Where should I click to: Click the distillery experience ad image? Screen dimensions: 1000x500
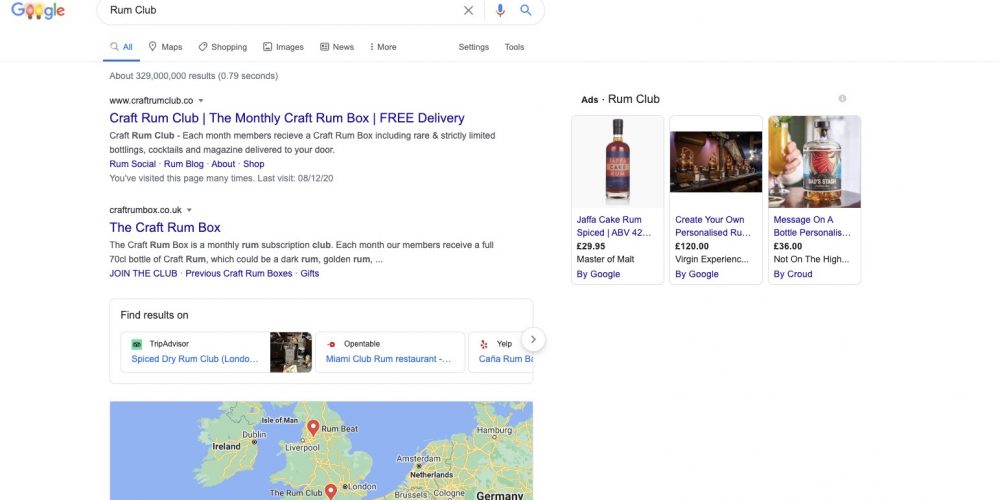716,161
